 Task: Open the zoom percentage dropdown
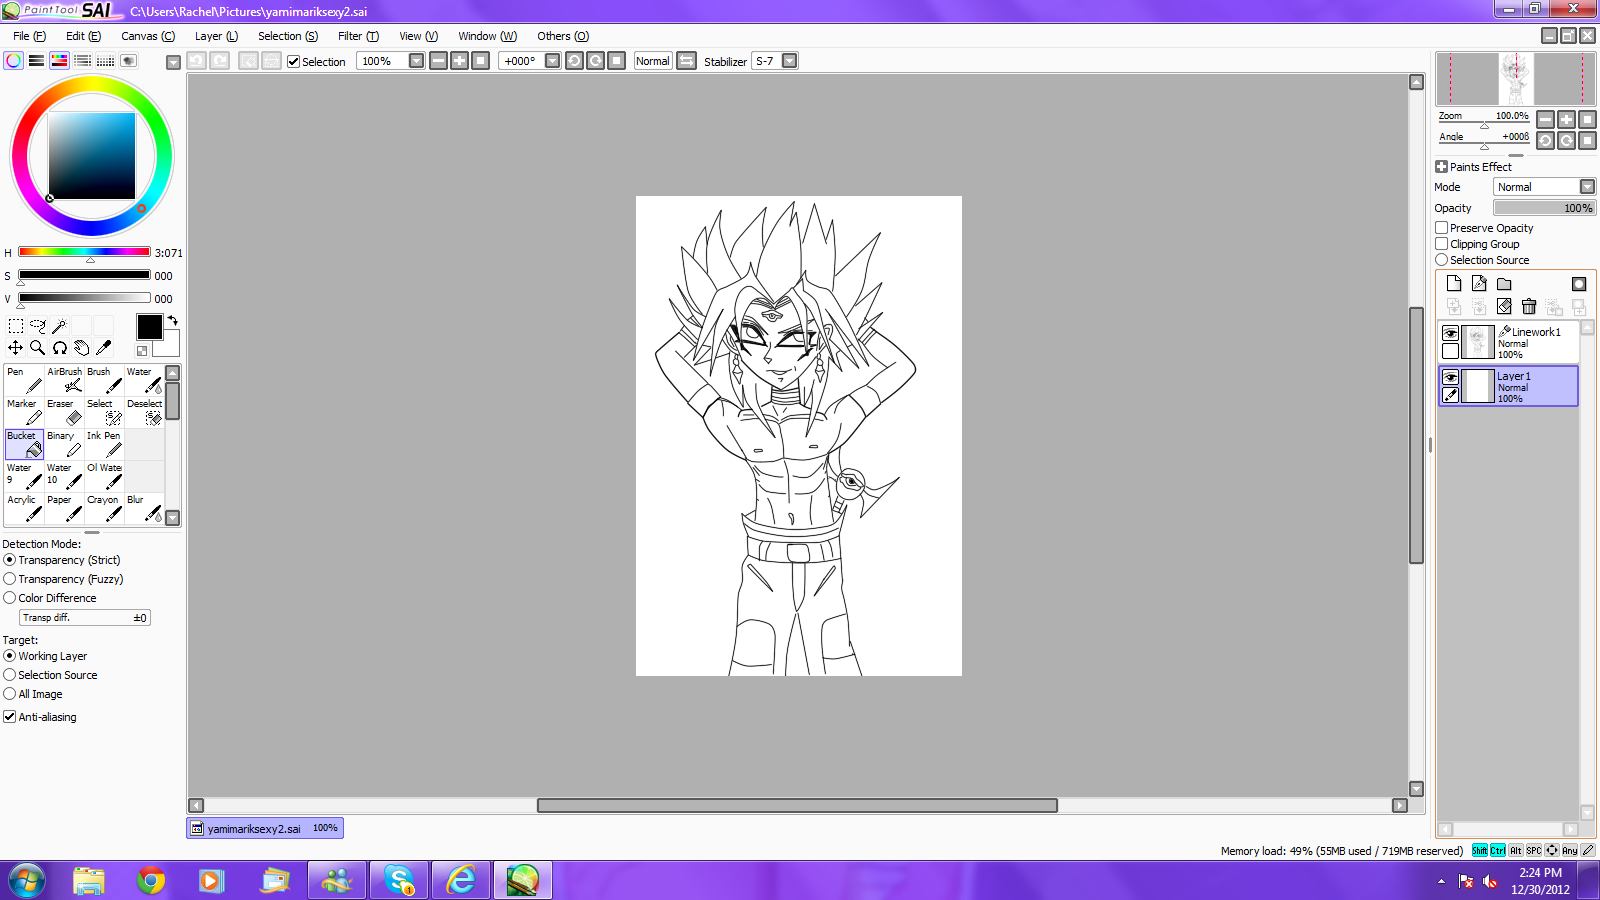[416, 61]
